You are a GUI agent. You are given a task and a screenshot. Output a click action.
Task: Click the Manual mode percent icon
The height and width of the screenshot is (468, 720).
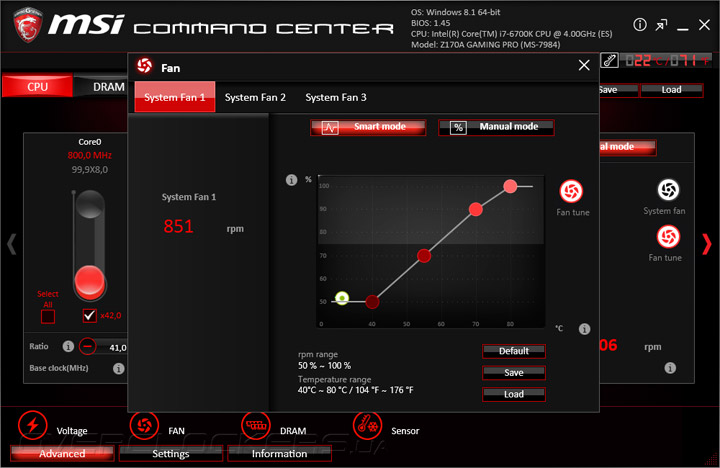(x=458, y=128)
